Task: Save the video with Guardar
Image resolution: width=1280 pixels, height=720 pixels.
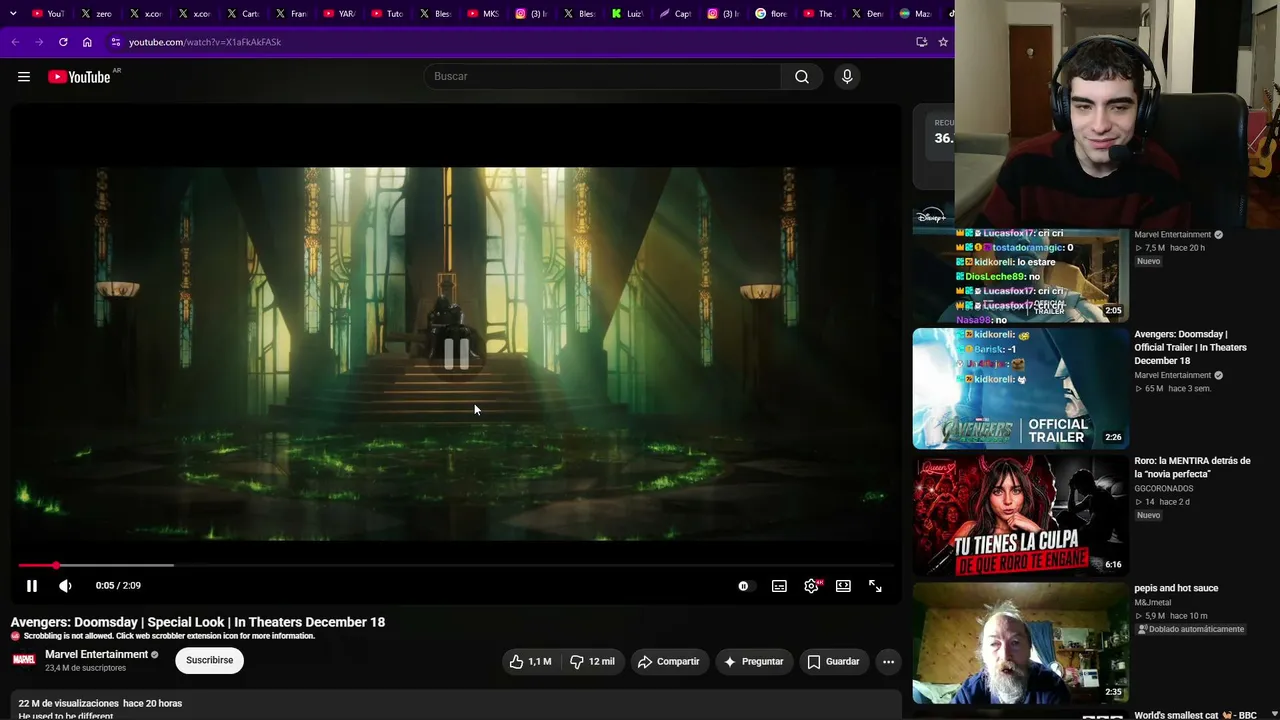Action: pos(834,661)
